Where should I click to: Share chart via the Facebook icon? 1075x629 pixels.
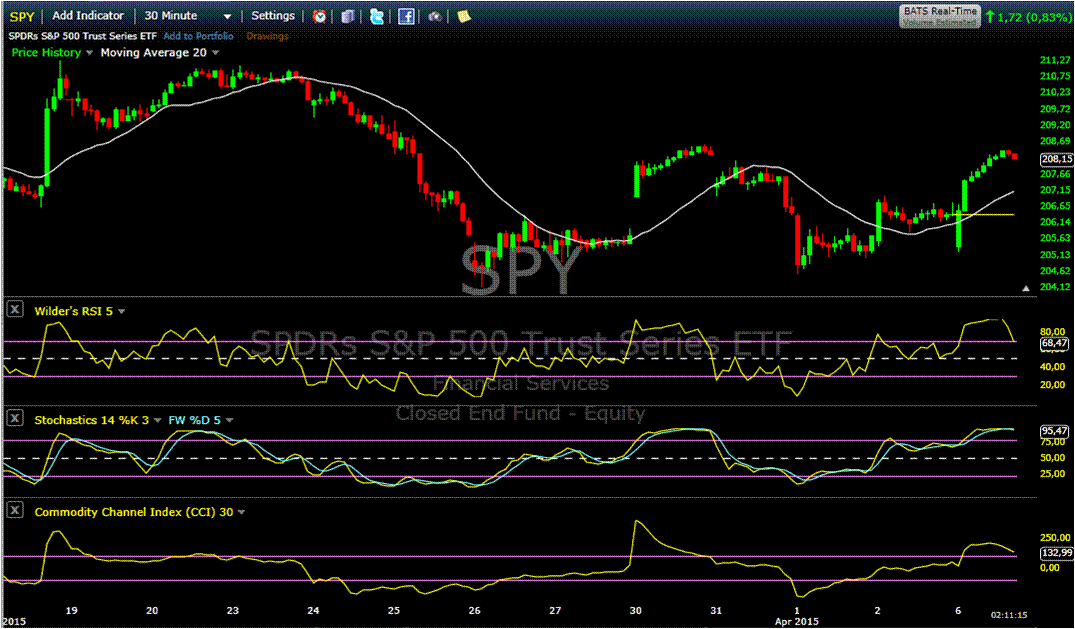pos(406,16)
